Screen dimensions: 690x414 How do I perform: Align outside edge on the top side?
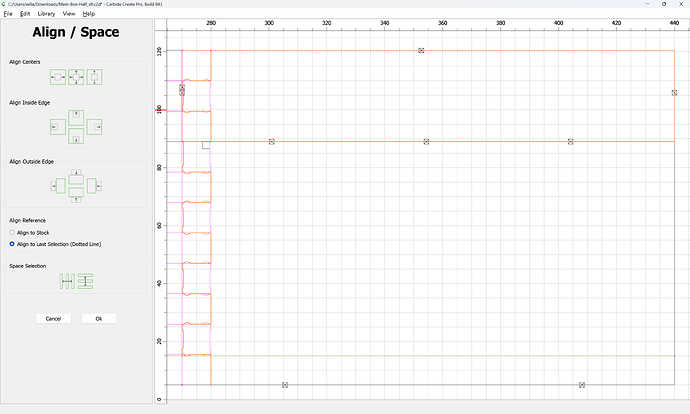pos(76,177)
